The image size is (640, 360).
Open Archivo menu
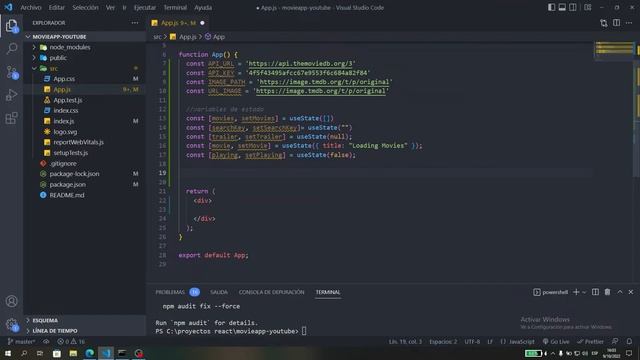(x=31, y=7)
